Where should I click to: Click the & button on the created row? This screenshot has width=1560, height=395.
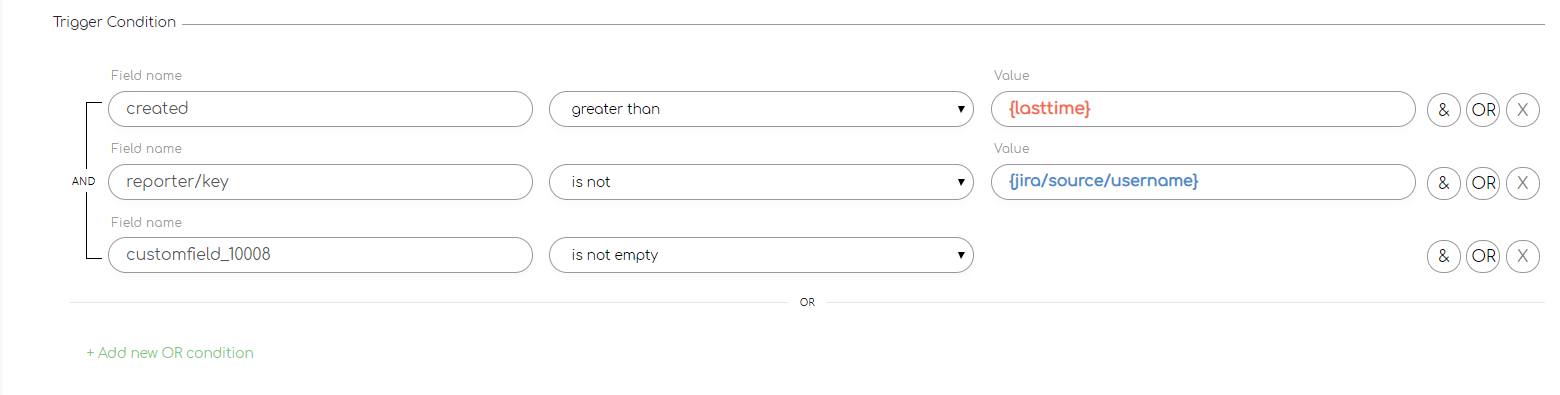[x=1443, y=109]
